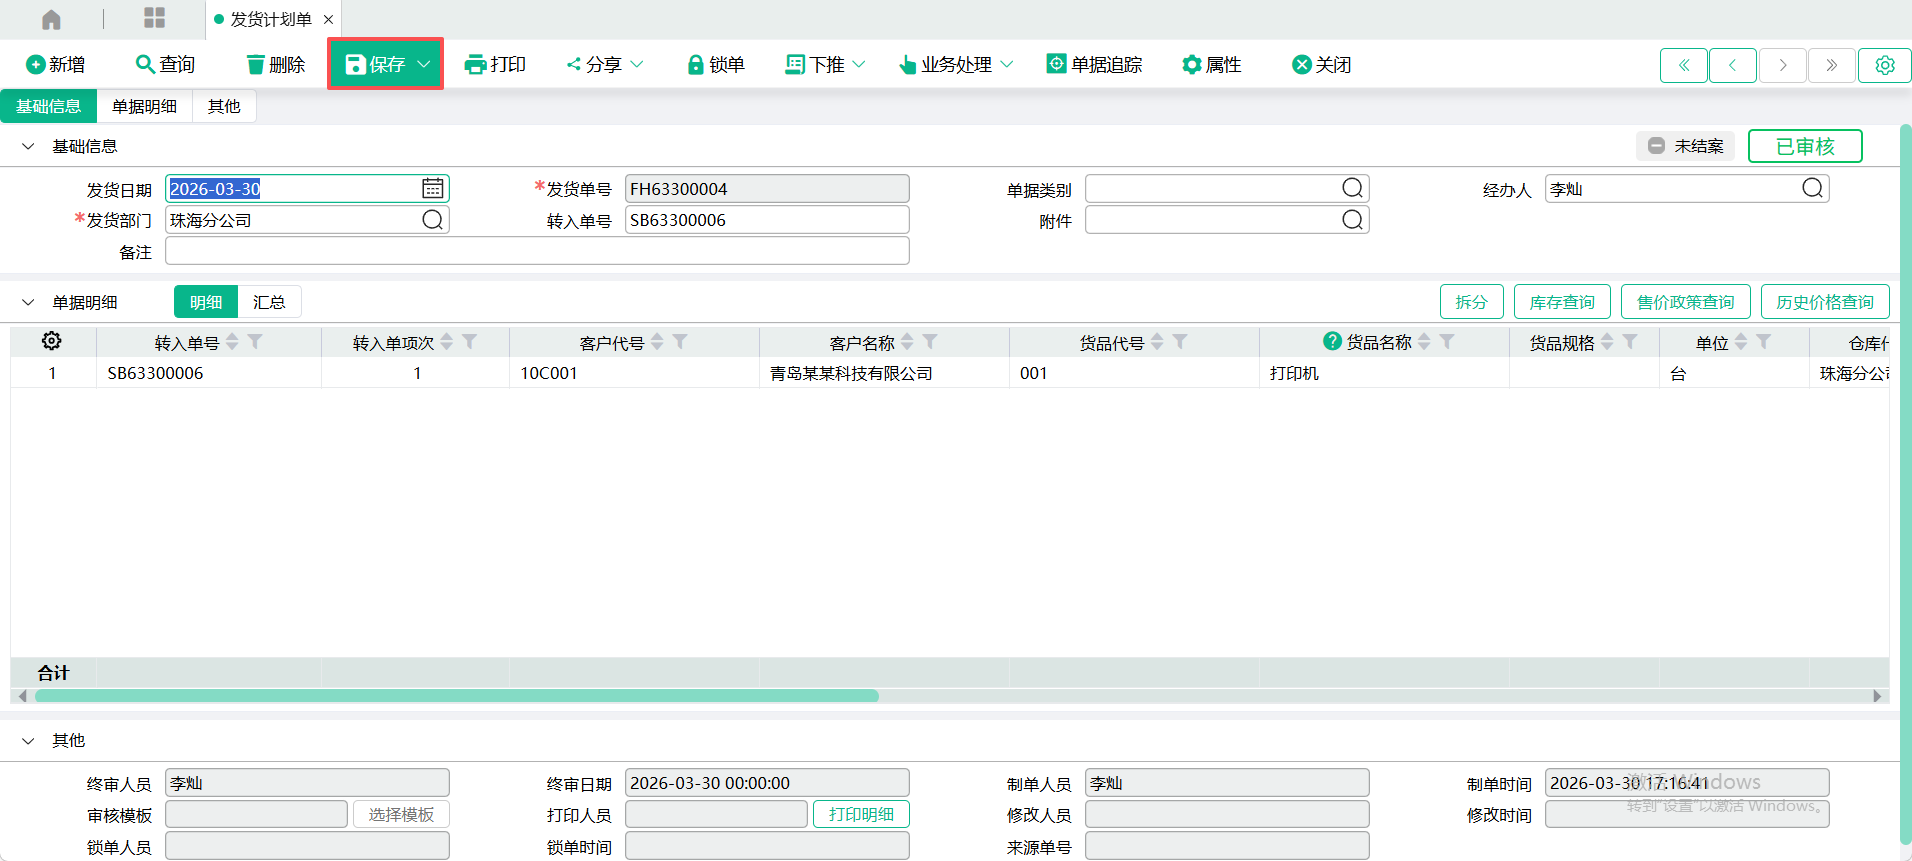
Task: Switch to the 单据明细 tab
Action: coord(144,107)
